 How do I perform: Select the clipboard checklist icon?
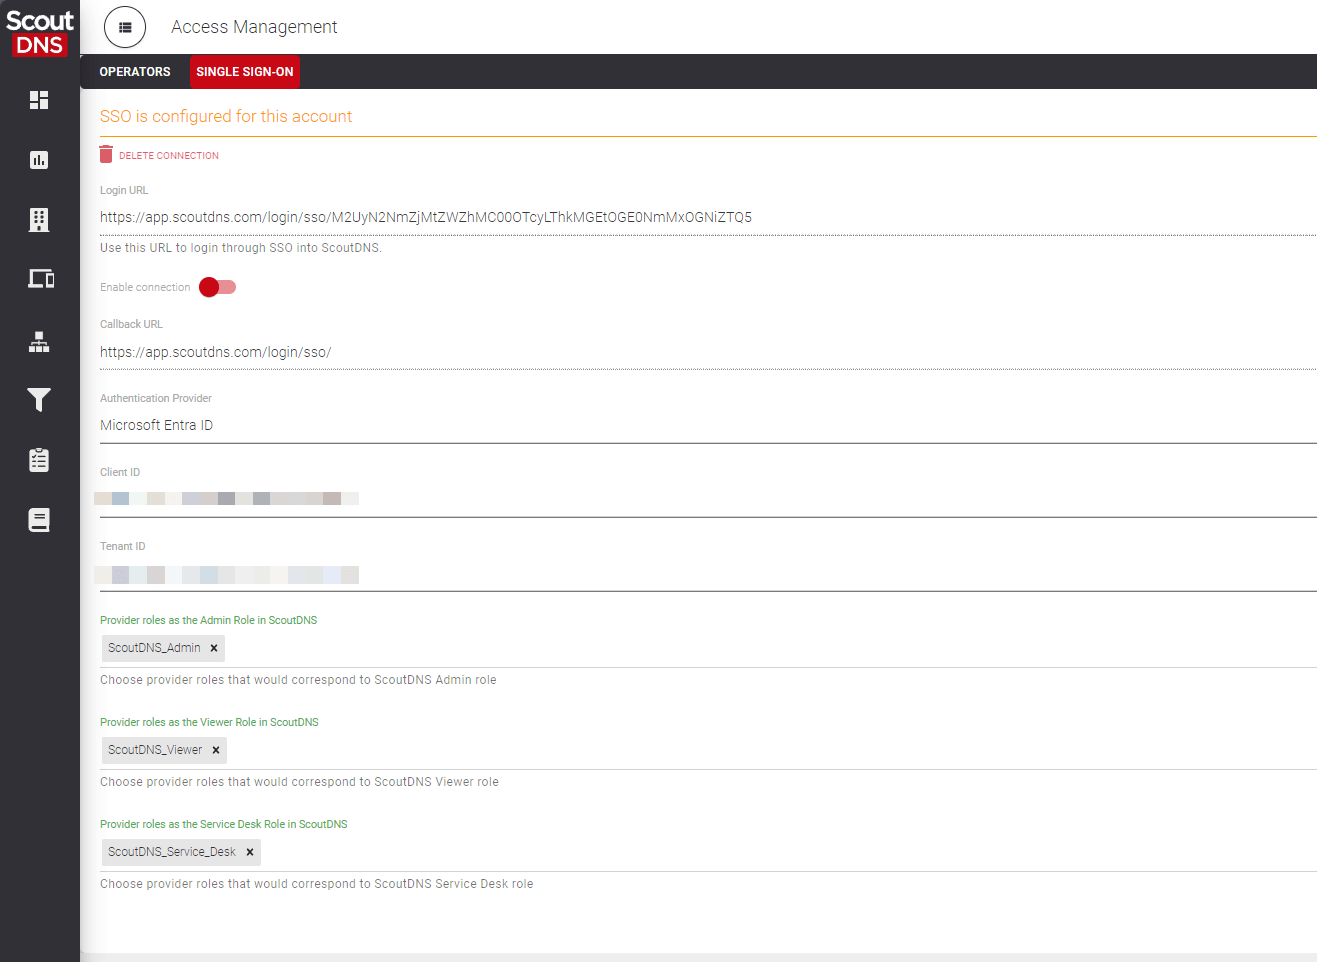click(x=39, y=460)
